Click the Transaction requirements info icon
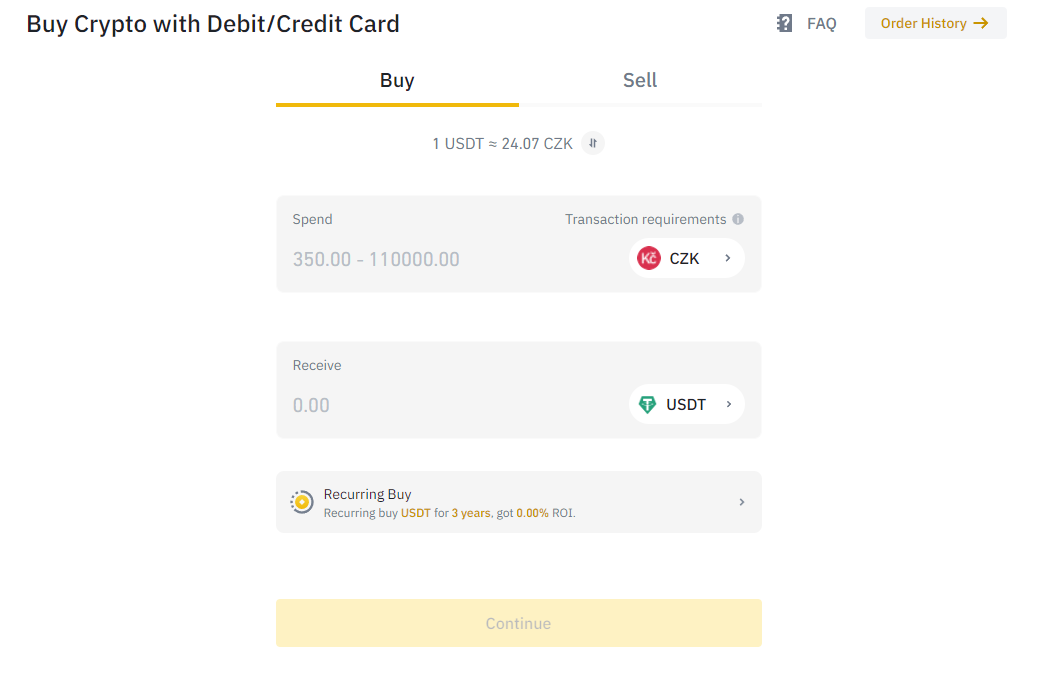Screen dimensions: 1062x677 pos(738,219)
